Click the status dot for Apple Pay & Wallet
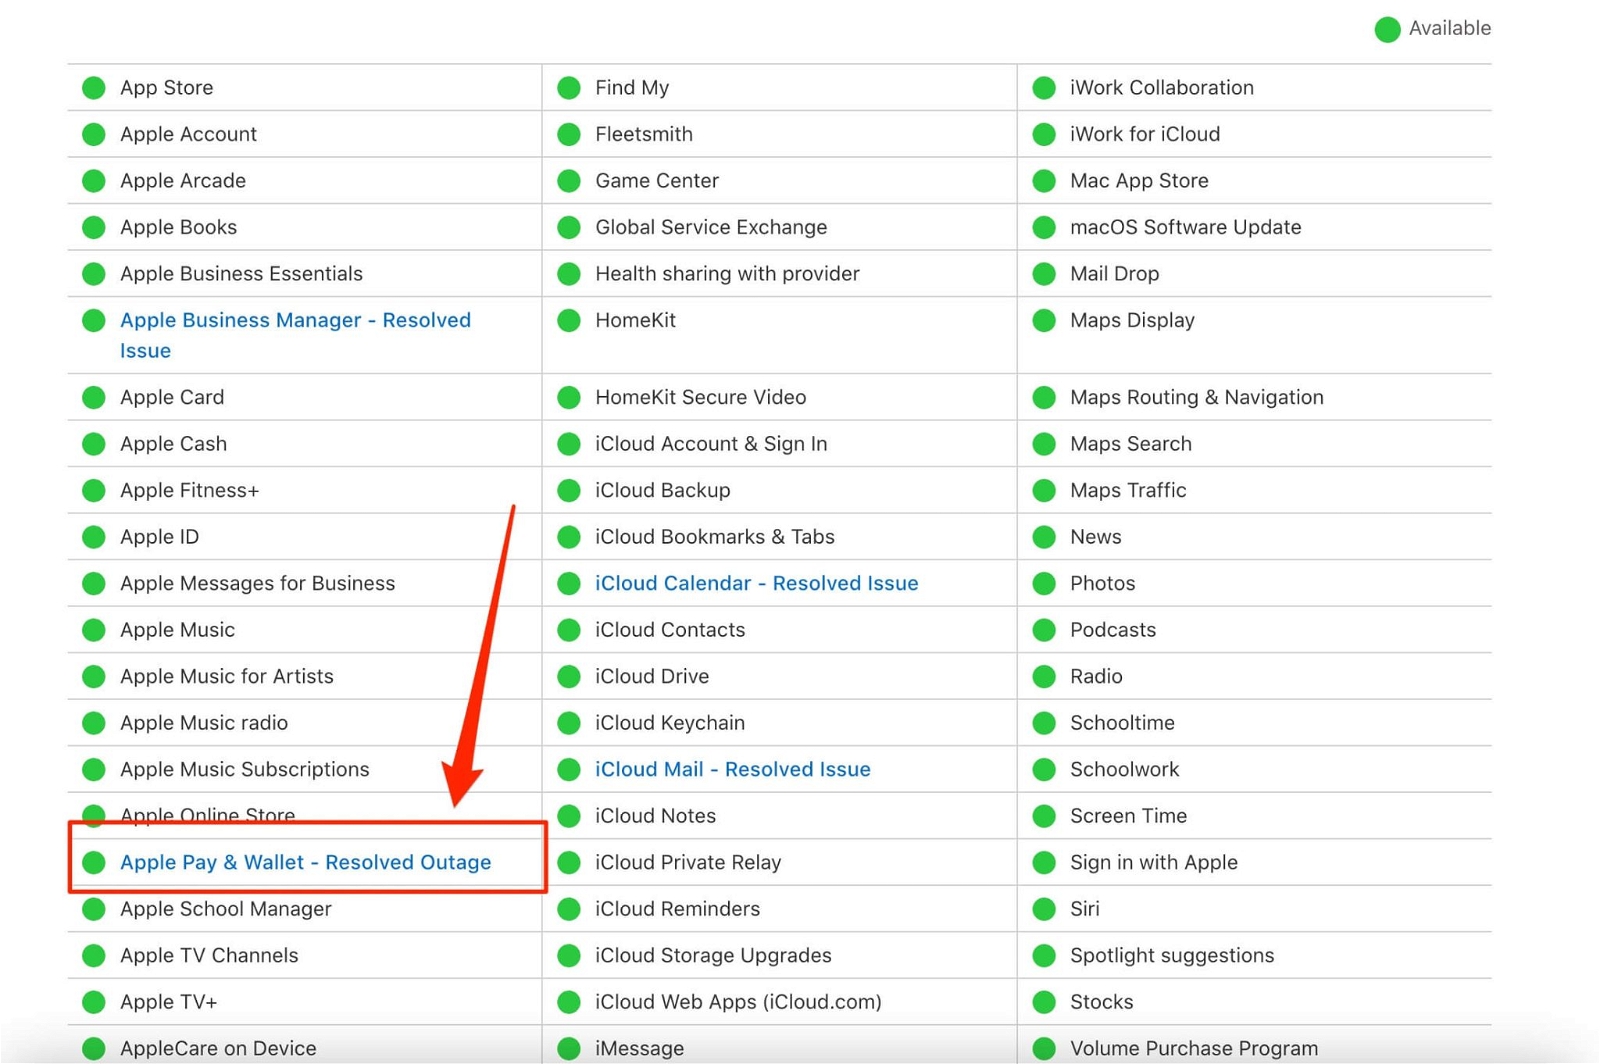Screen dimensions: 1600x1064 point(94,862)
